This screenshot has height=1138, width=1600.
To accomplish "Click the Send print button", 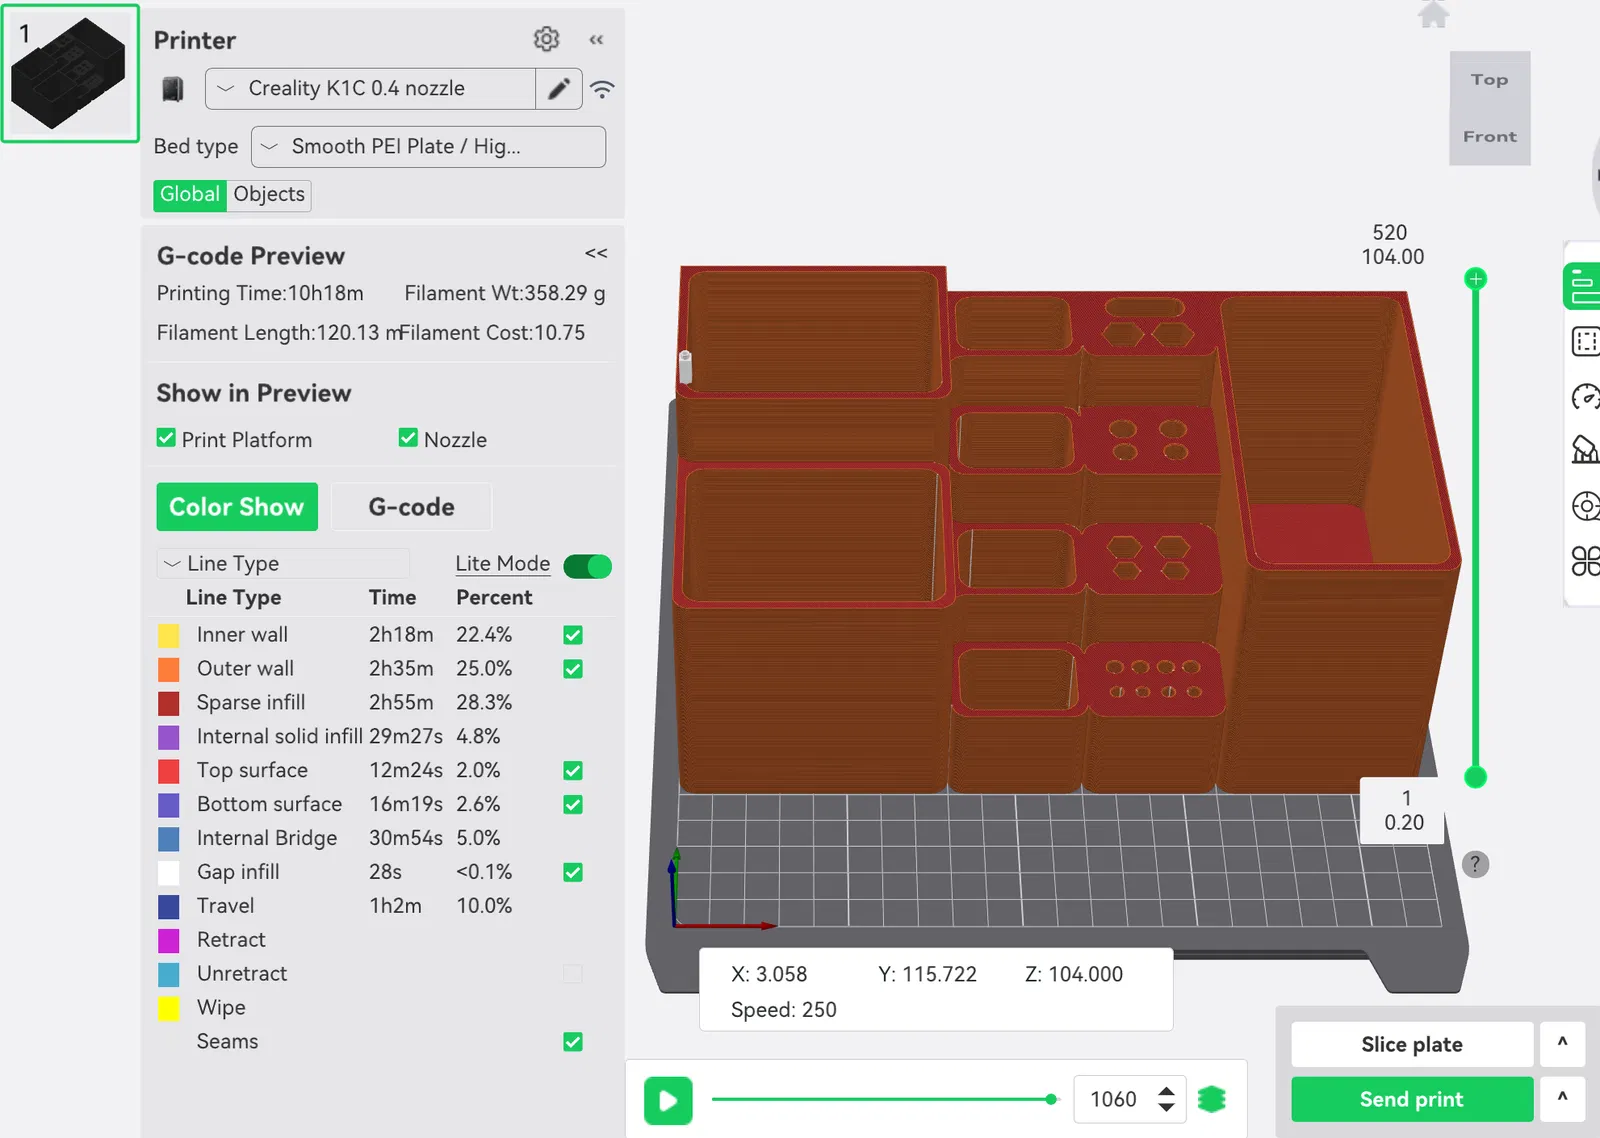I will [x=1412, y=1100].
